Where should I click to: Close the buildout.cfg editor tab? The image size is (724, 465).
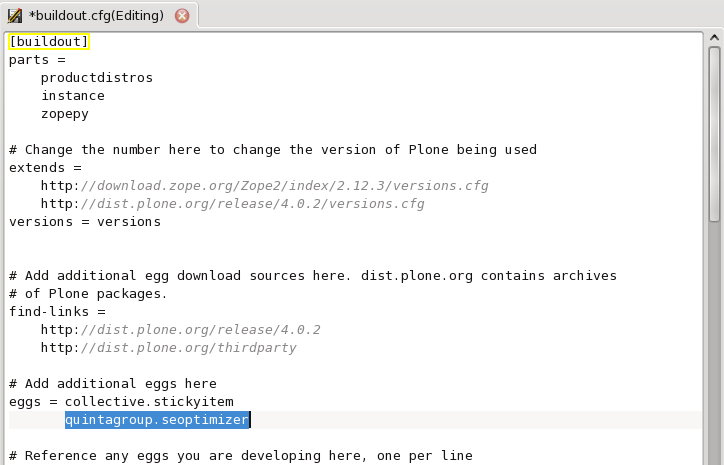(182, 16)
